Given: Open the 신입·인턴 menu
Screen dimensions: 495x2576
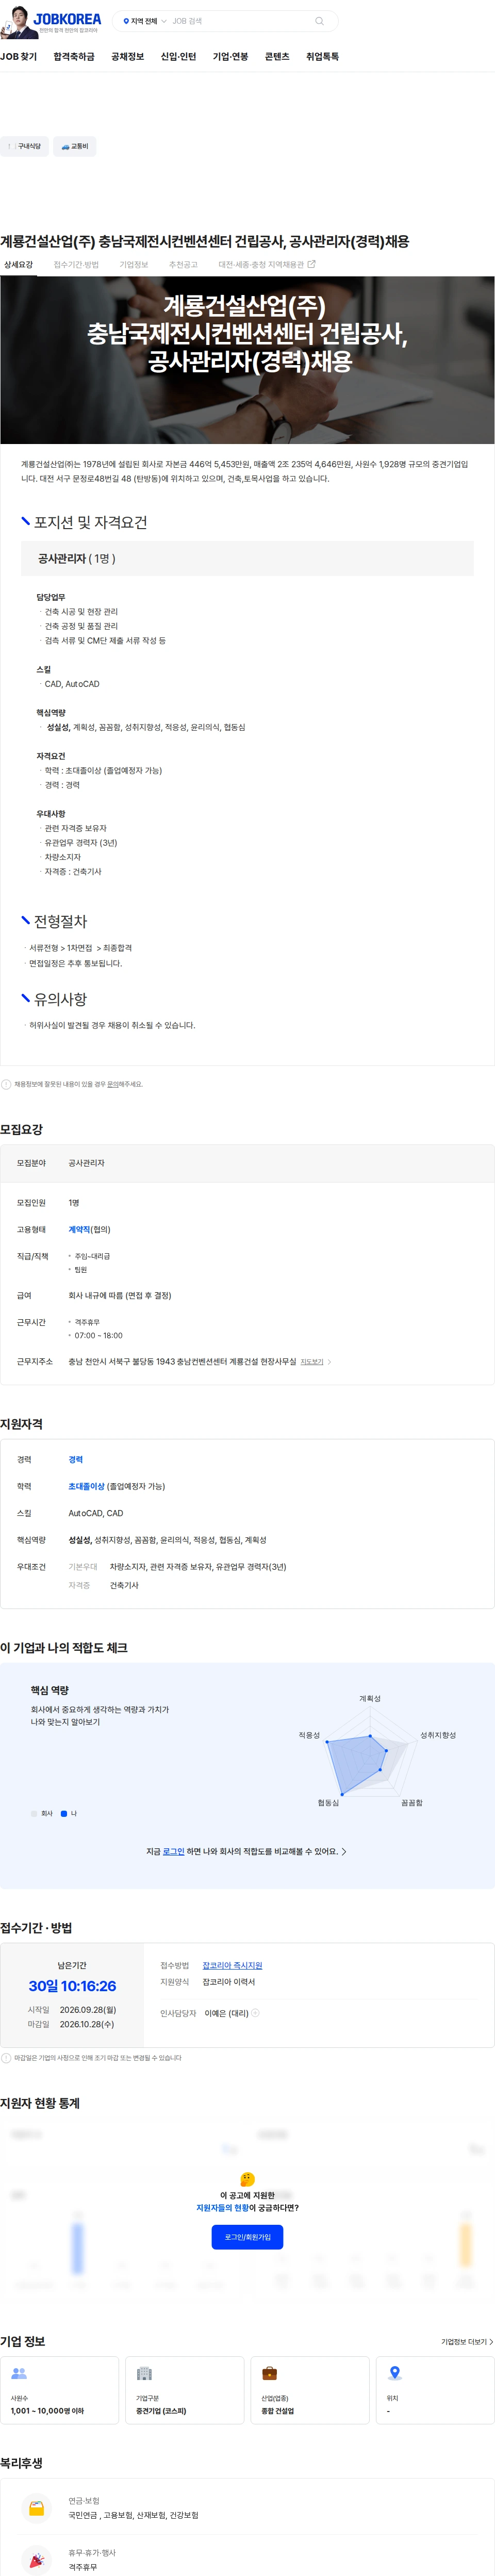Looking at the screenshot, I should click(178, 57).
